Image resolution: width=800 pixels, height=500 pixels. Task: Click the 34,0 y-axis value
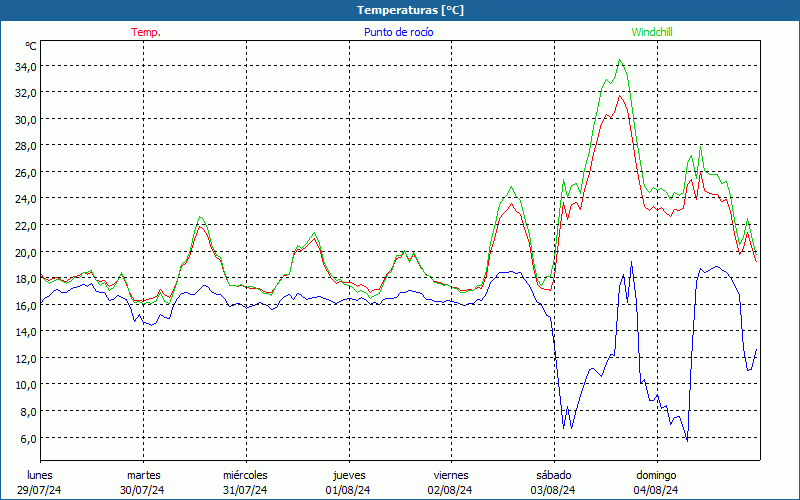pos(25,66)
